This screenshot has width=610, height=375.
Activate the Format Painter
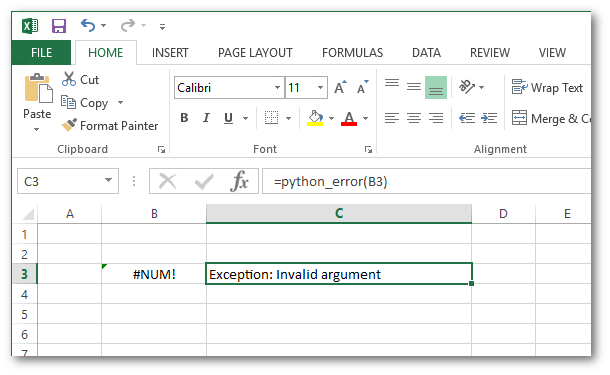pyautogui.click(x=110, y=126)
